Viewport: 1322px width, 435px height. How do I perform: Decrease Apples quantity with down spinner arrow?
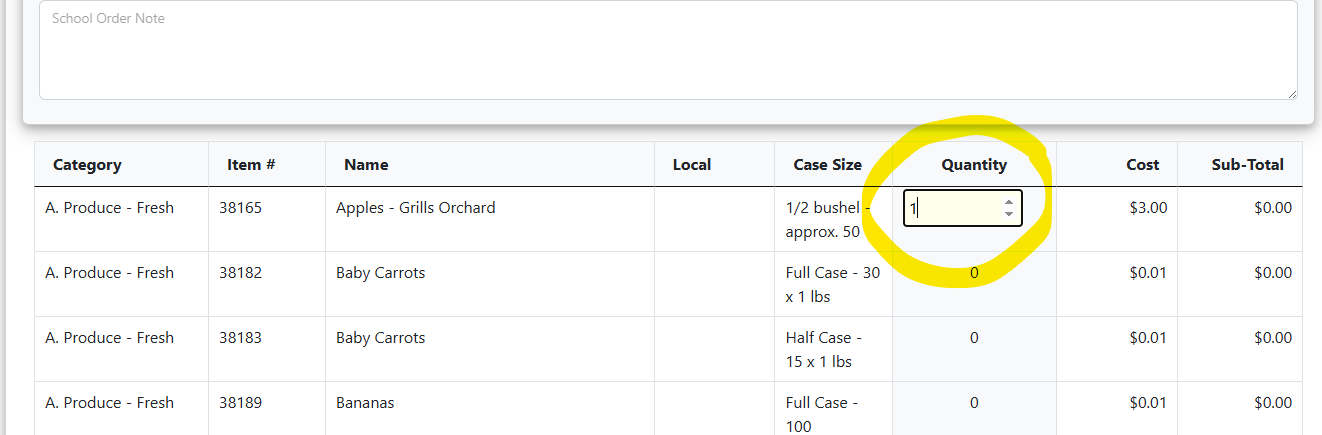(x=1008, y=214)
